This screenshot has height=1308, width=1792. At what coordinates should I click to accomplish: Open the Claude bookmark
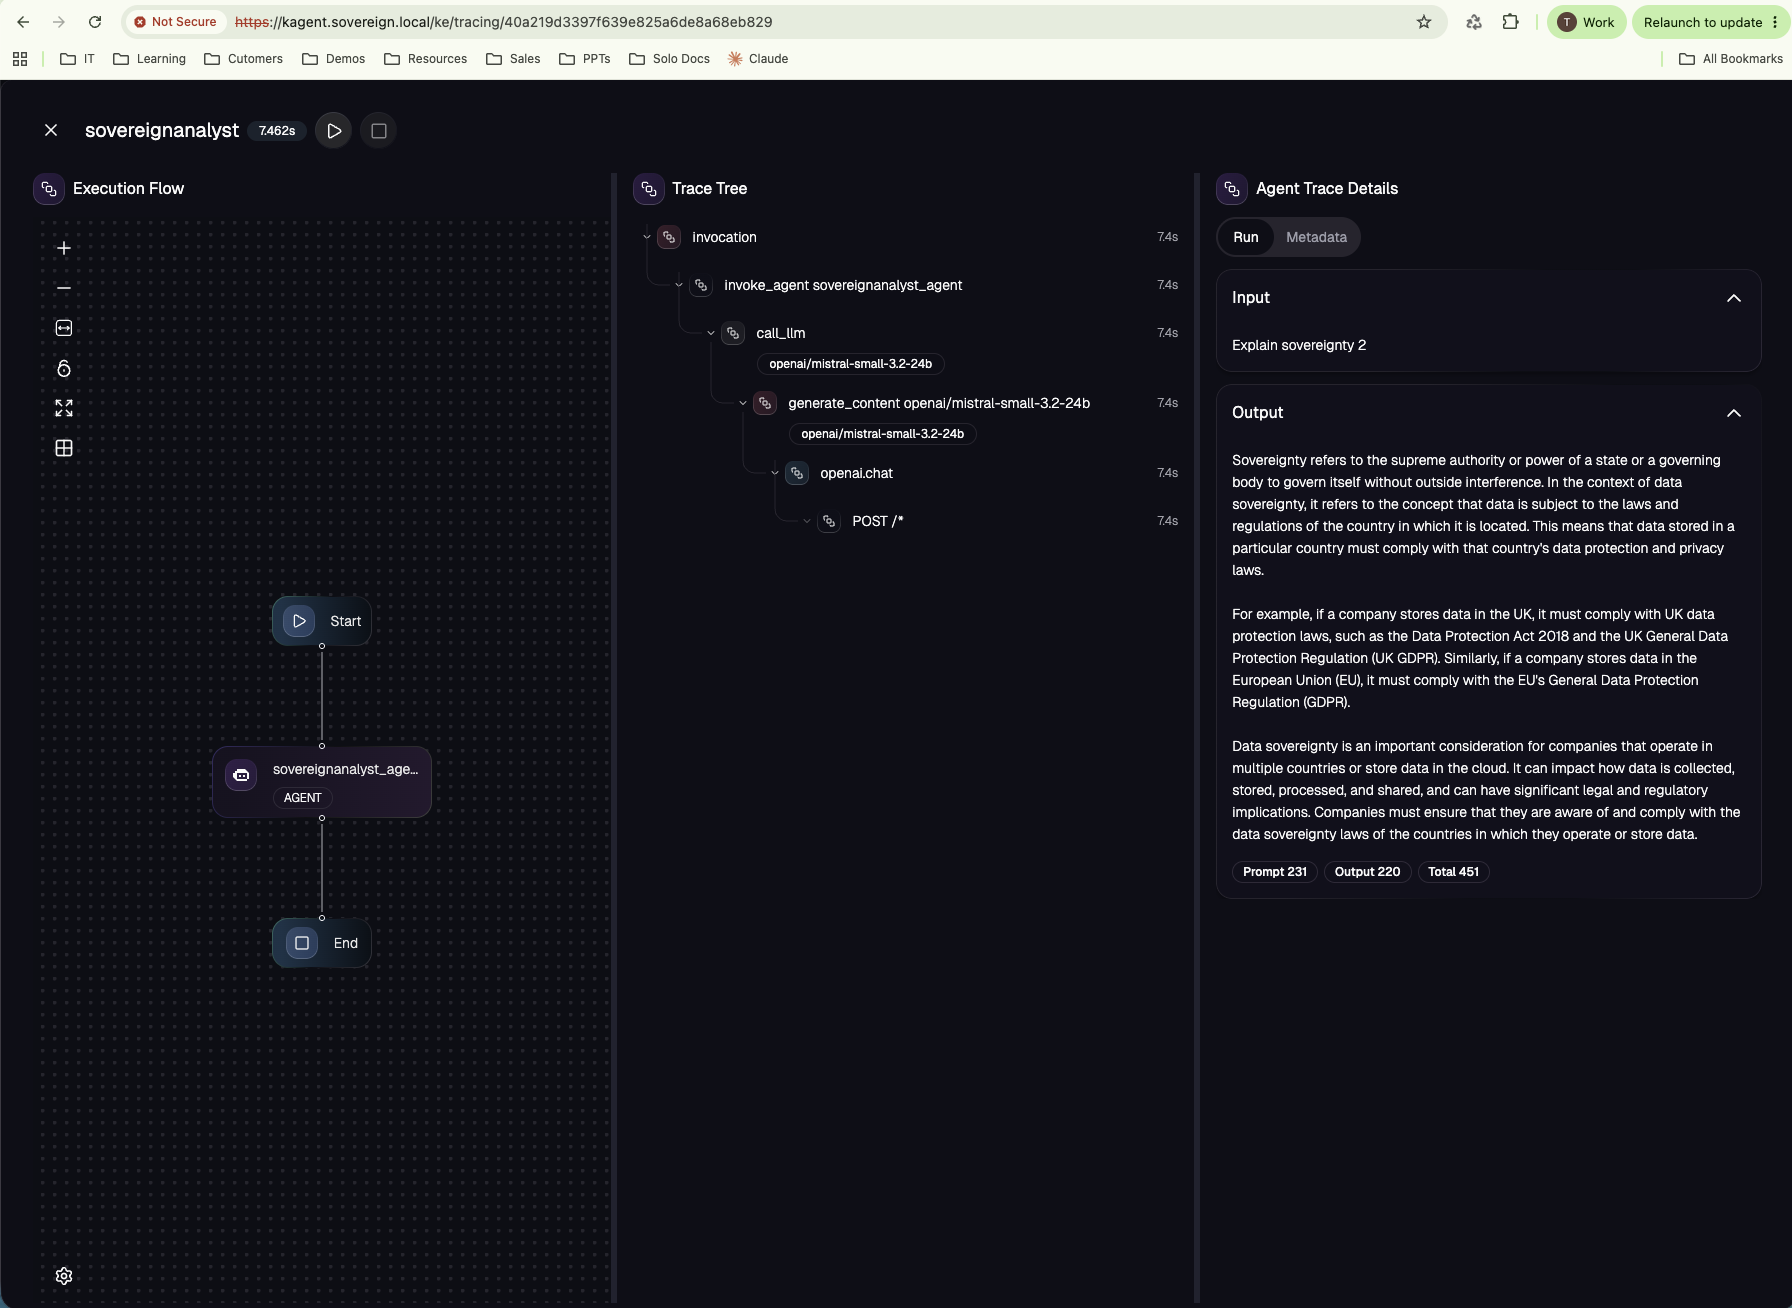tap(758, 59)
